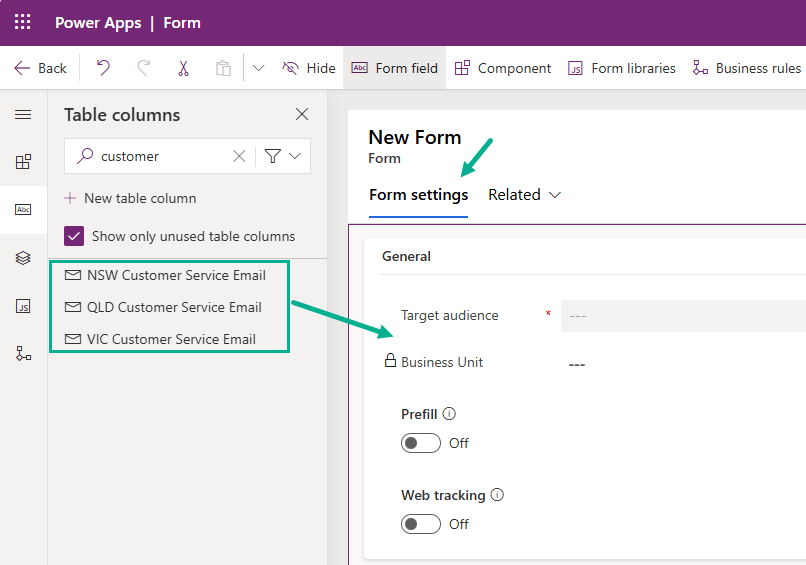Close the Table columns panel

pyautogui.click(x=302, y=115)
